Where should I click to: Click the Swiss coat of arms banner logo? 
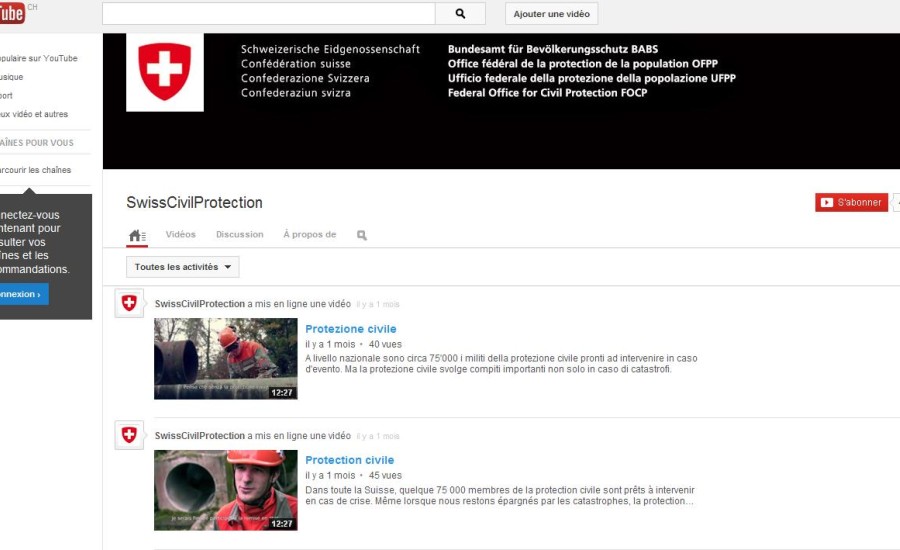(x=164, y=72)
